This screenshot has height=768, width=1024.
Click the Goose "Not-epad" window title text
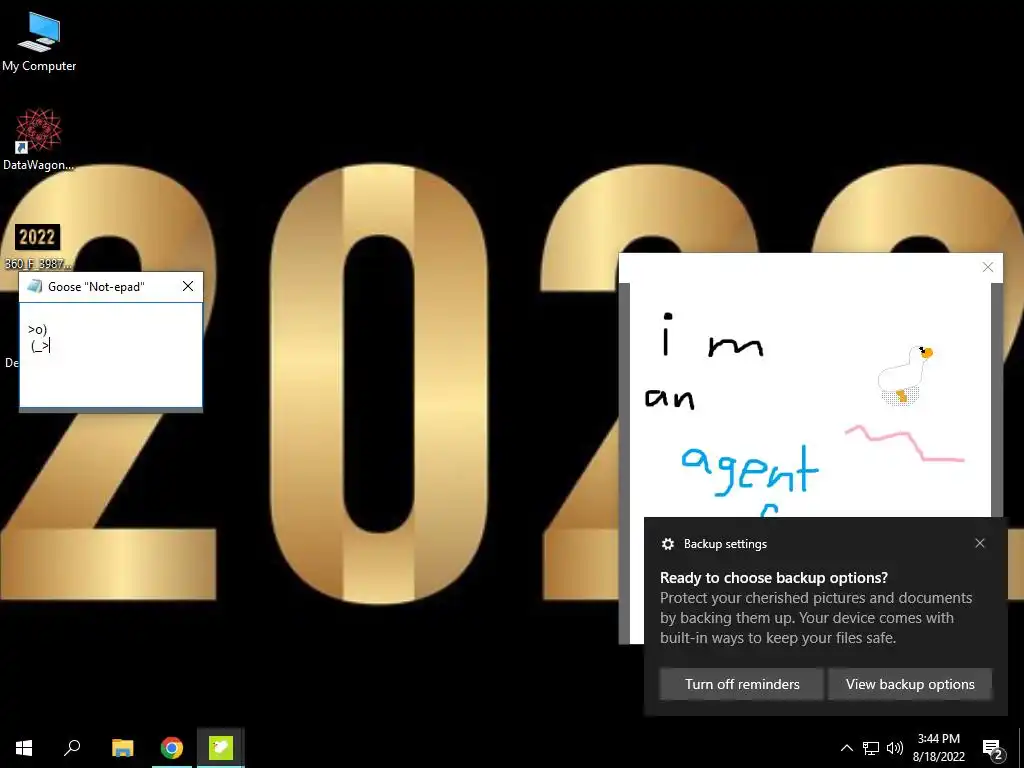point(96,286)
